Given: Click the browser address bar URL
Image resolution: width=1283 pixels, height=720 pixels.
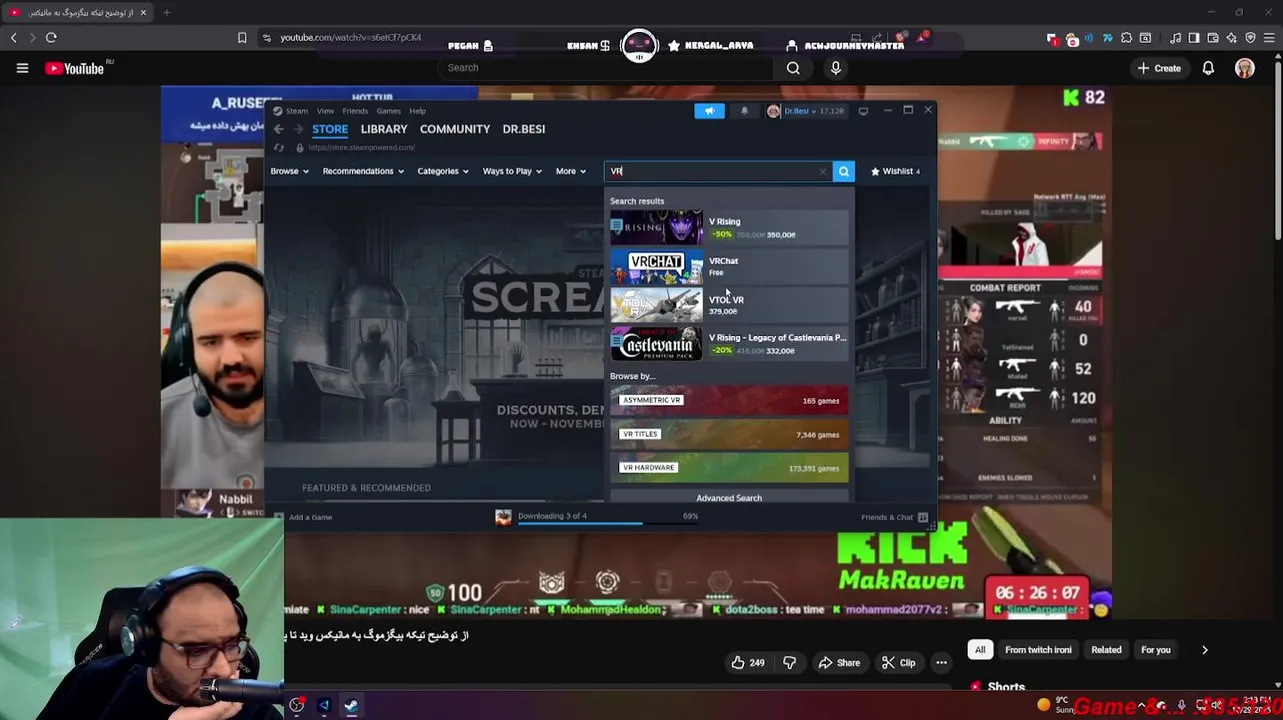Looking at the screenshot, I should (x=350, y=38).
